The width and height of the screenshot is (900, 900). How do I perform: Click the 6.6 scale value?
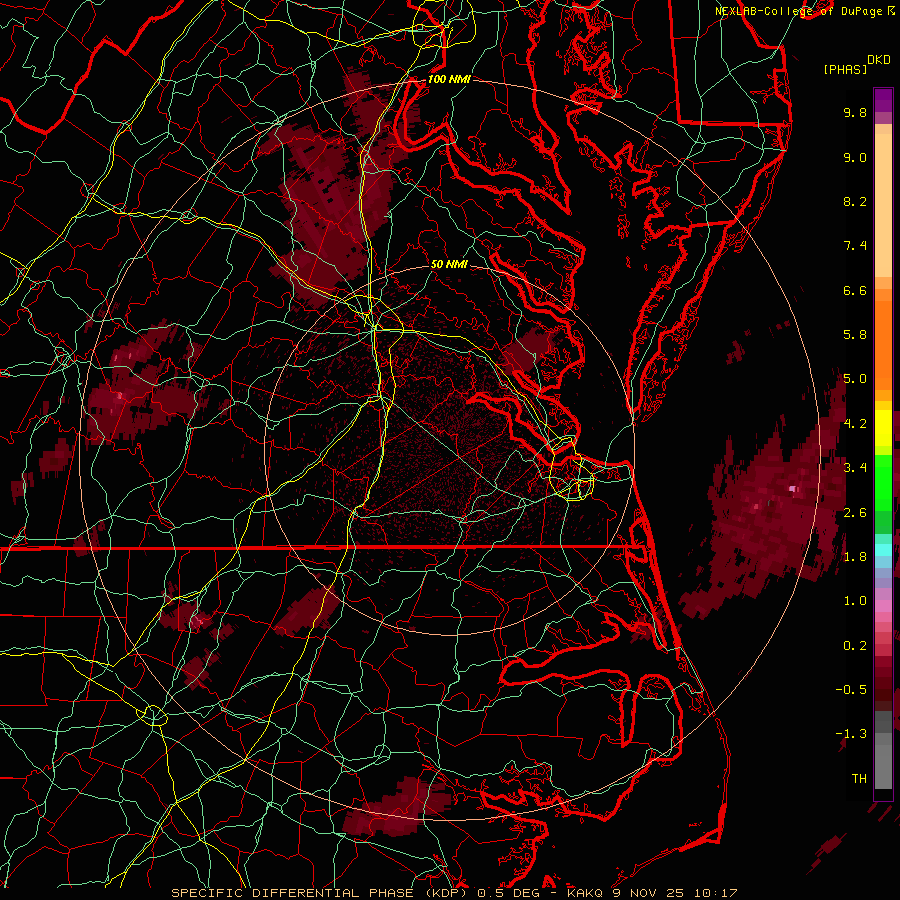tap(855, 290)
